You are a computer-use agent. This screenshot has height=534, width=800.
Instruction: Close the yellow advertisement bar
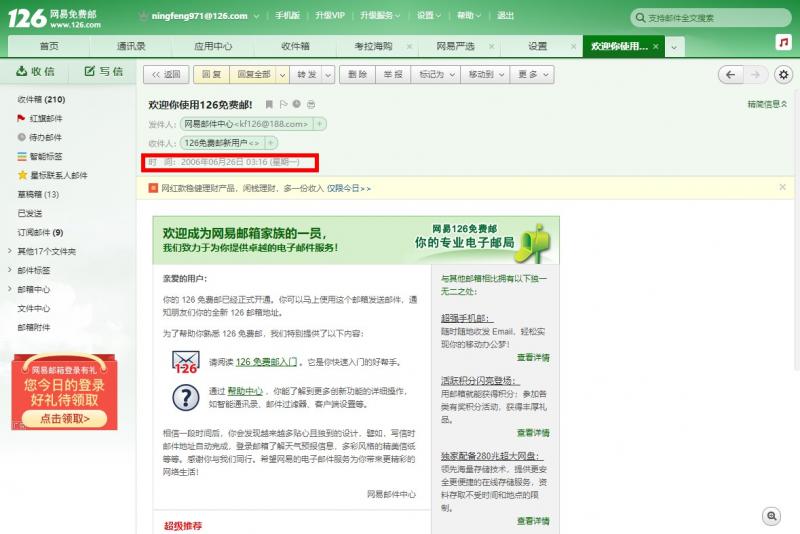tap(782, 188)
